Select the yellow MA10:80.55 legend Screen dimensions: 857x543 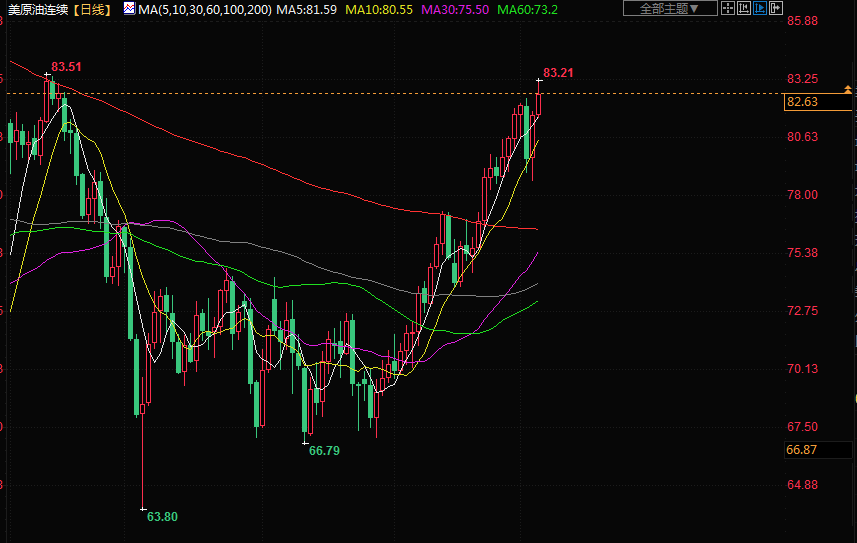379,9
